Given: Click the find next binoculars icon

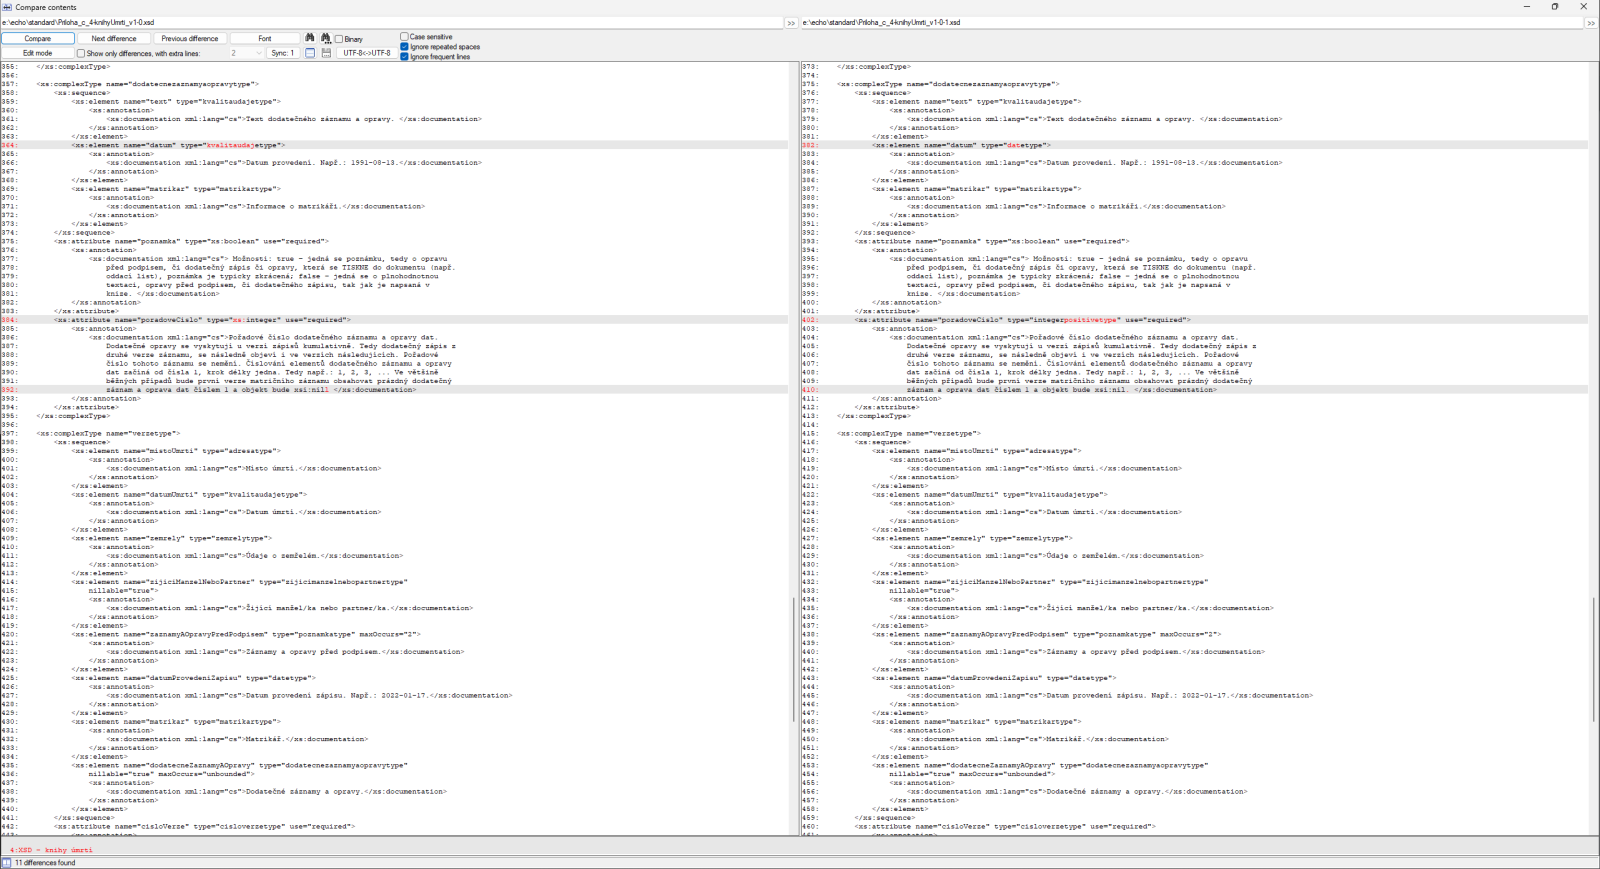Looking at the screenshot, I should click(x=326, y=38).
